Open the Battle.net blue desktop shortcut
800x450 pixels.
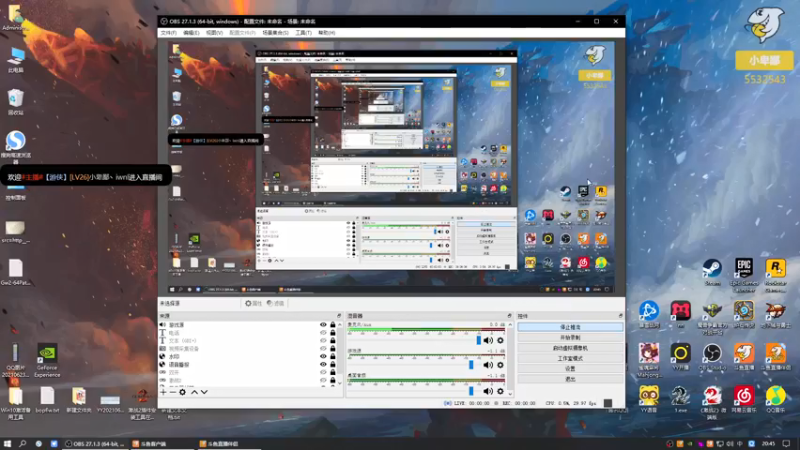(x=649, y=314)
